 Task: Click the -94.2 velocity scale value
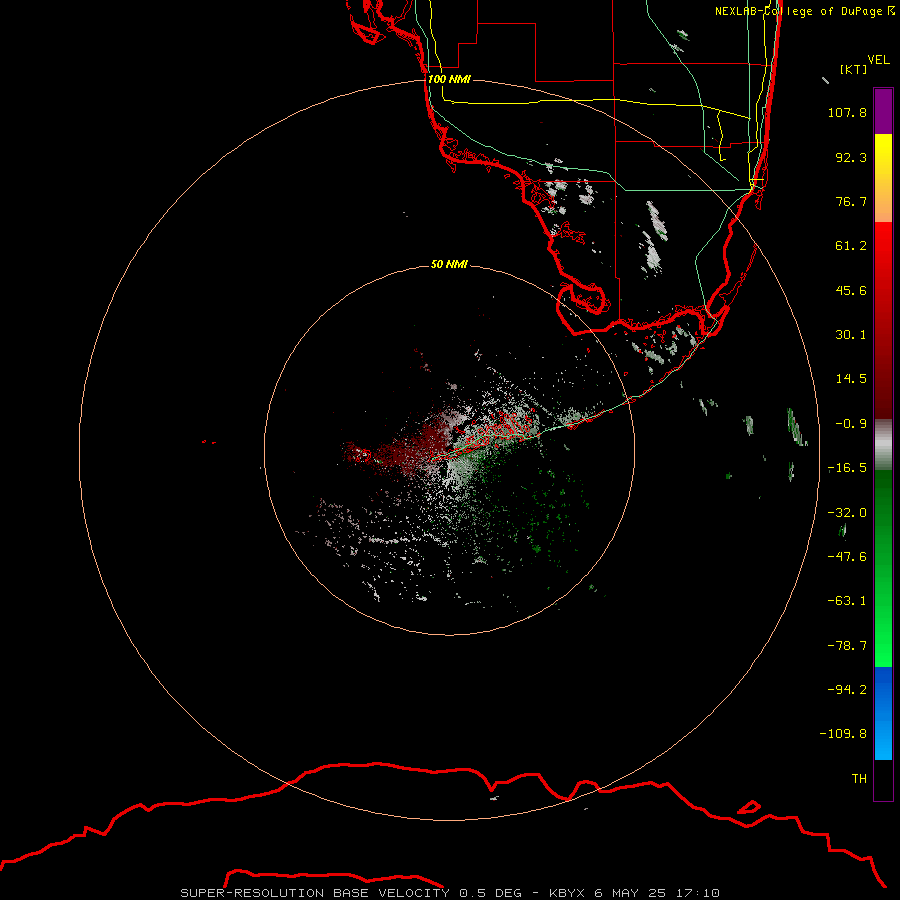847,689
